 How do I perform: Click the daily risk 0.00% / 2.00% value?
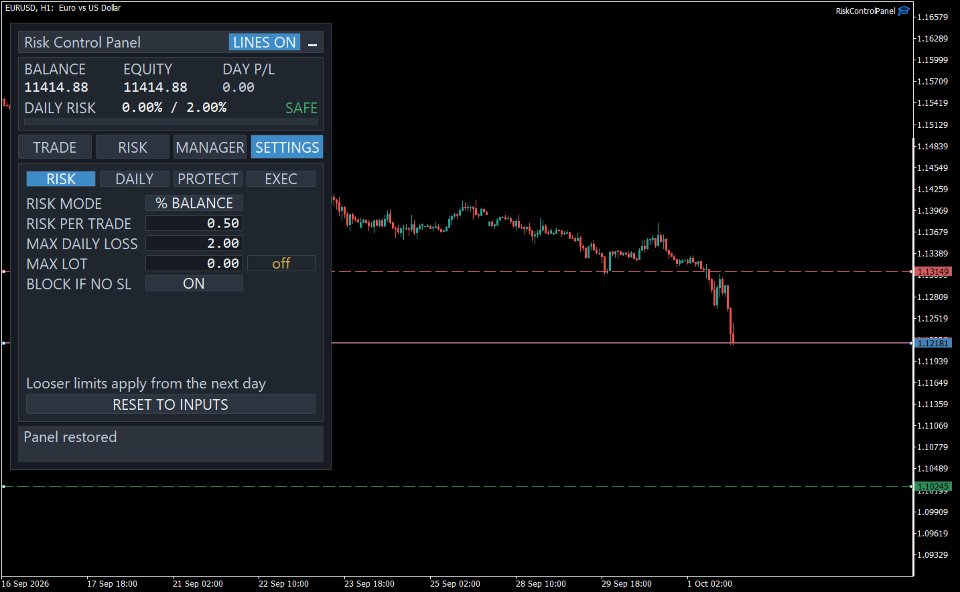[x=174, y=108]
